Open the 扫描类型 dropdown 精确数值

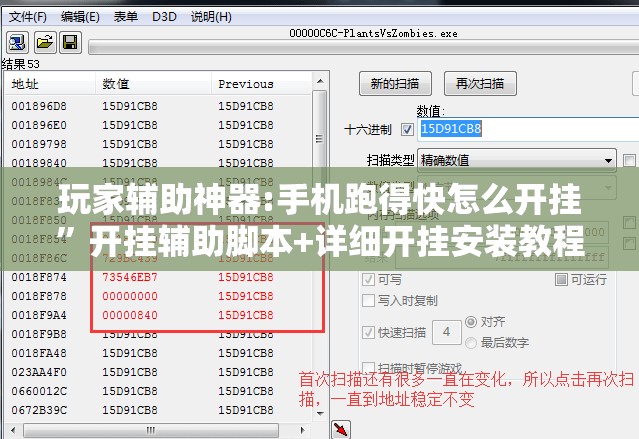517,160
